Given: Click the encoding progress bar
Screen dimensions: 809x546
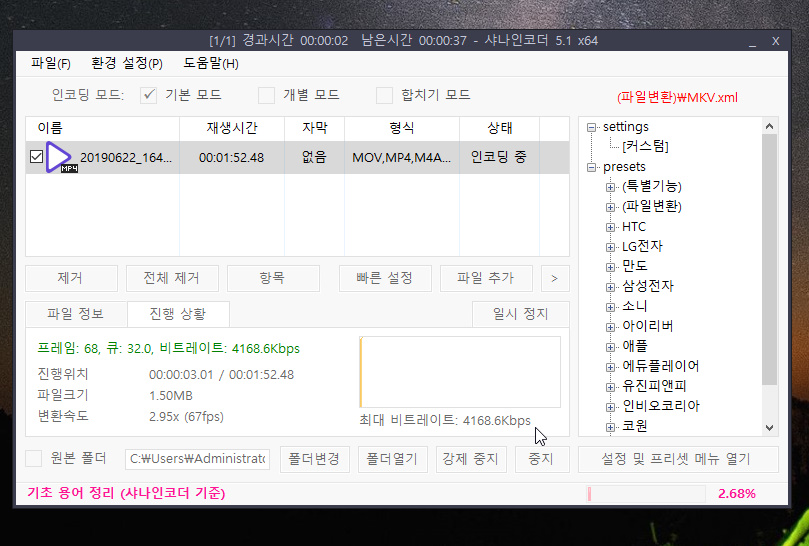Looking at the screenshot, I should (x=646, y=494).
